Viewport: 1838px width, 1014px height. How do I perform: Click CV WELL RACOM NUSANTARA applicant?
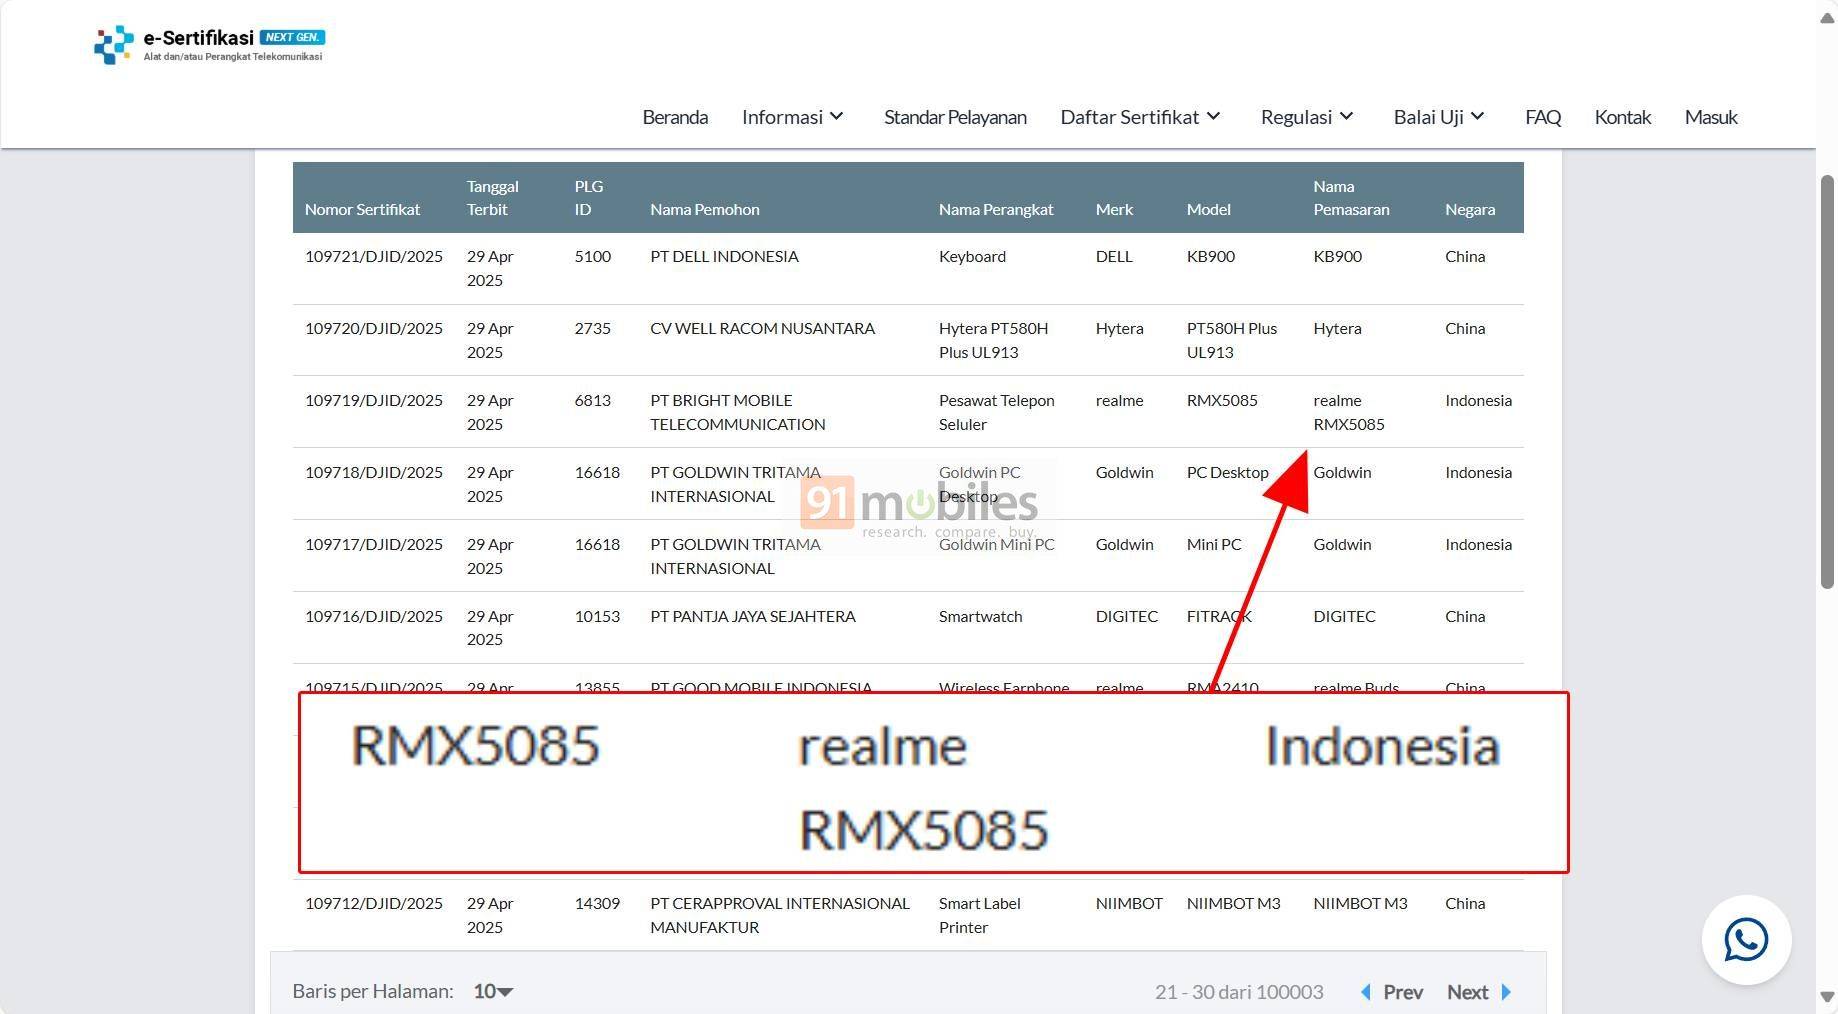(x=762, y=328)
